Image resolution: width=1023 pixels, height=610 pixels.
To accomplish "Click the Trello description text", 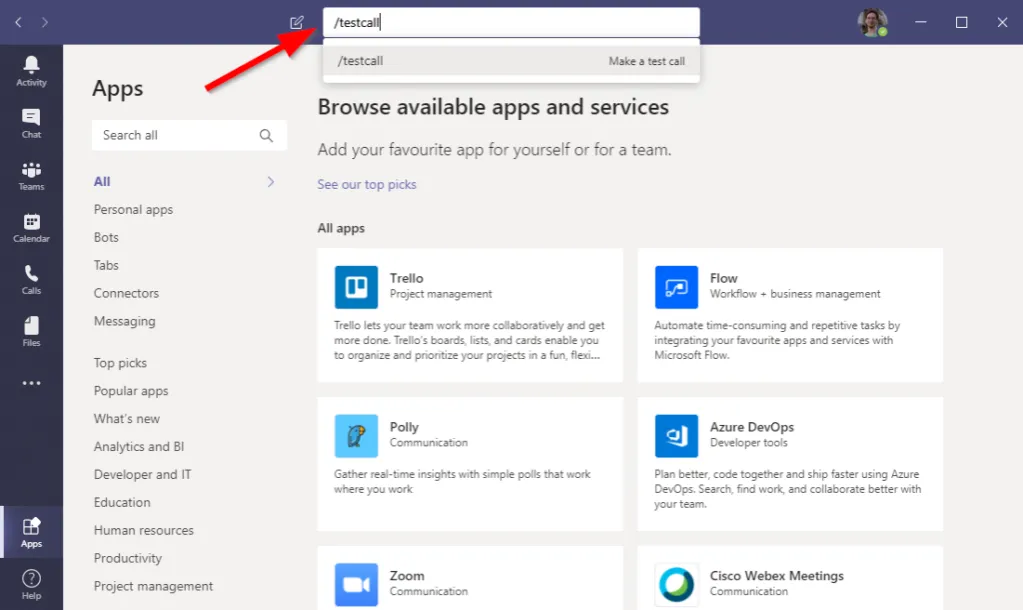I will (x=469, y=341).
